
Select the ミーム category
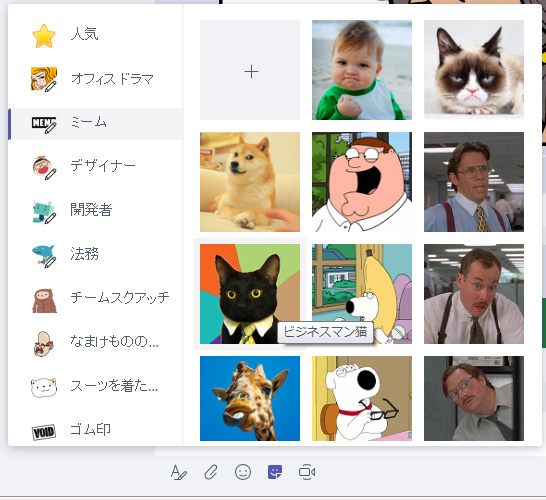[x=95, y=123]
